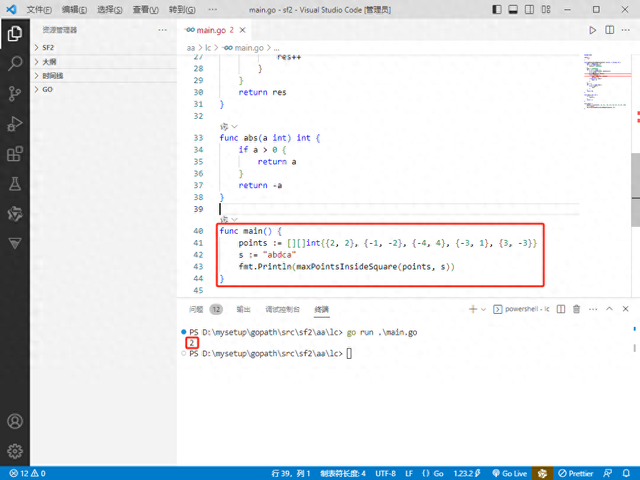Click line and column indicator 行 39, 列 1
The width and height of the screenshot is (640, 480).
[291, 473]
